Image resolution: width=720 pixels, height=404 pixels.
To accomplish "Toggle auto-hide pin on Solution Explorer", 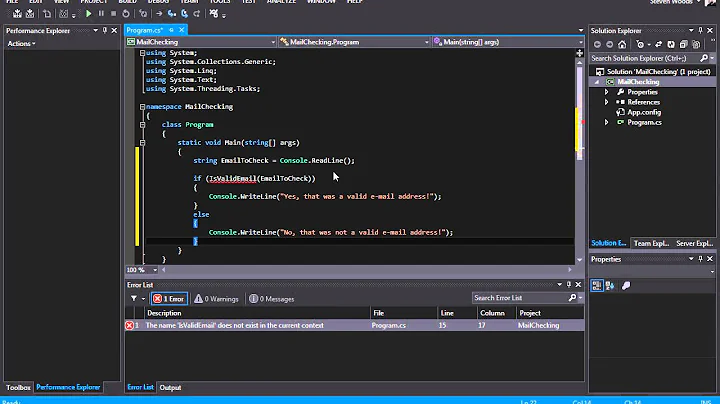I will (x=700, y=31).
